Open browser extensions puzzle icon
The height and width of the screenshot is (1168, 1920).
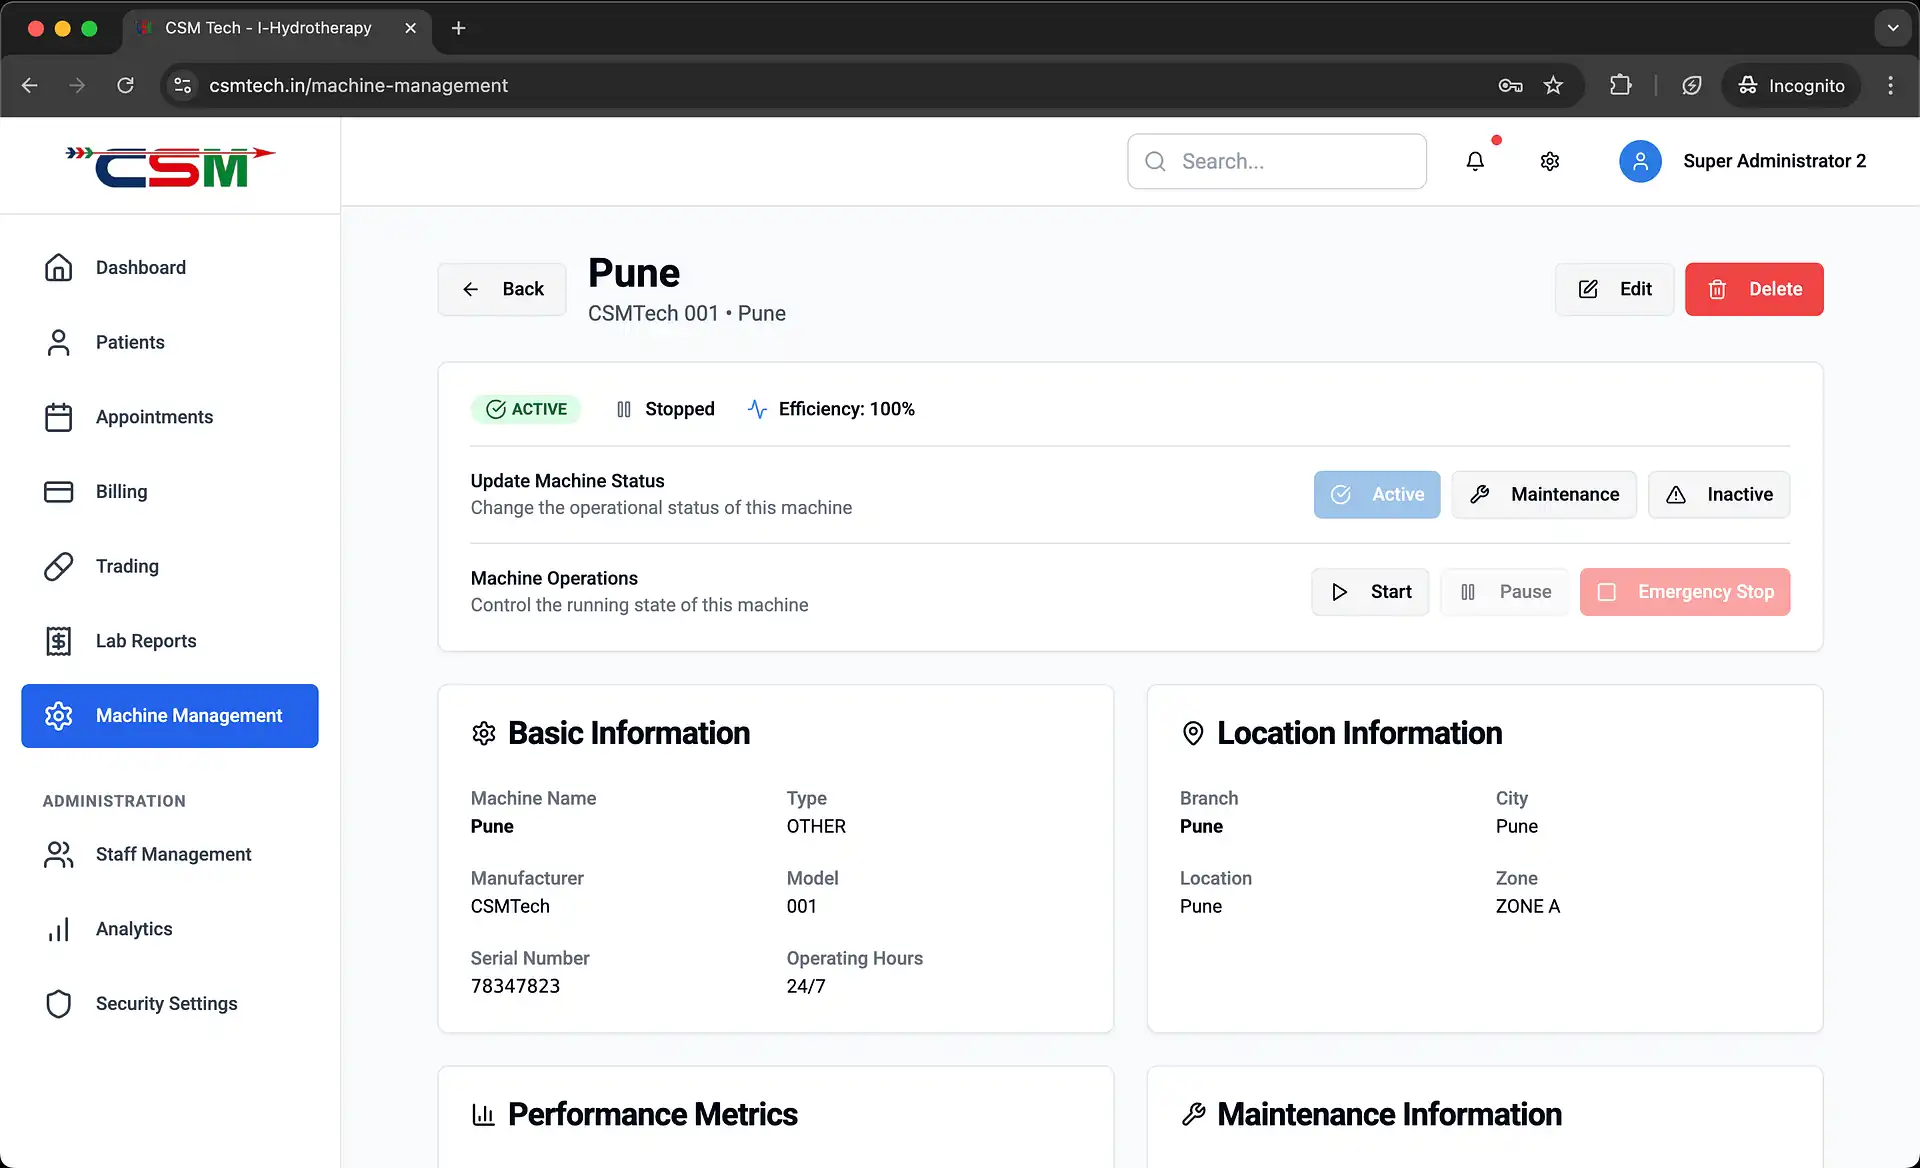click(x=1621, y=85)
